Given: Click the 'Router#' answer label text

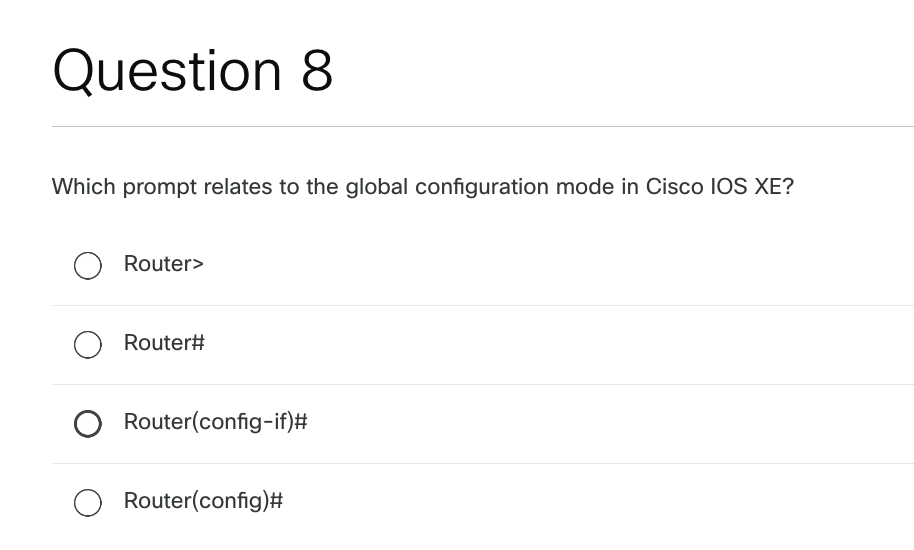Looking at the screenshot, I should (x=164, y=343).
